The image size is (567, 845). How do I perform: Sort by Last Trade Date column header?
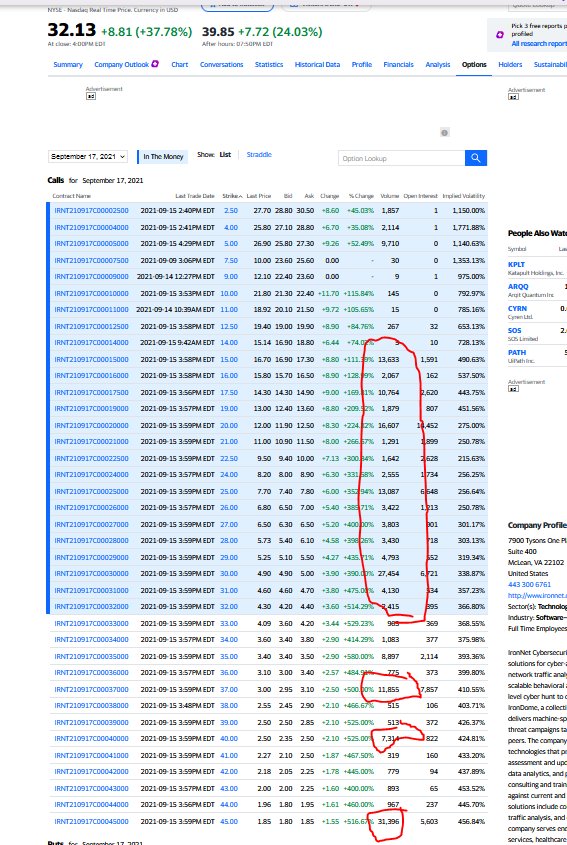click(195, 196)
